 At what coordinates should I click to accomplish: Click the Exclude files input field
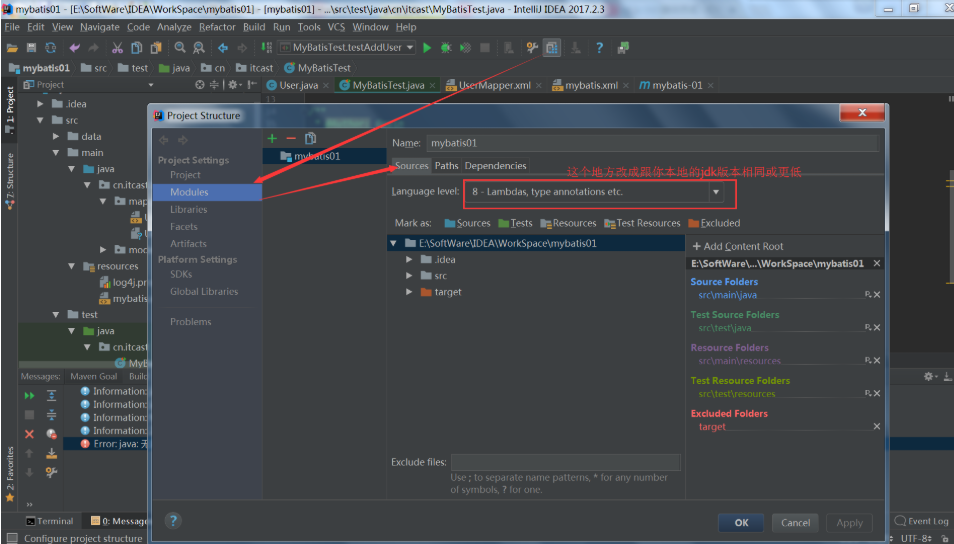(x=565, y=462)
